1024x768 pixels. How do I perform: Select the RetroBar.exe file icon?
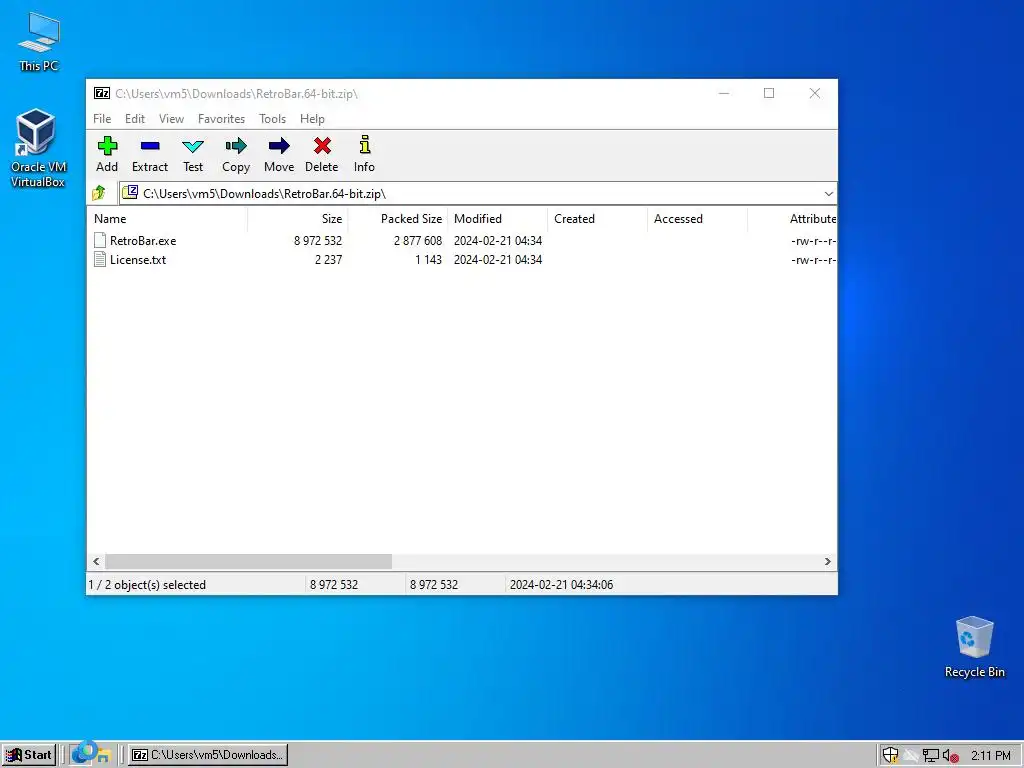100,240
